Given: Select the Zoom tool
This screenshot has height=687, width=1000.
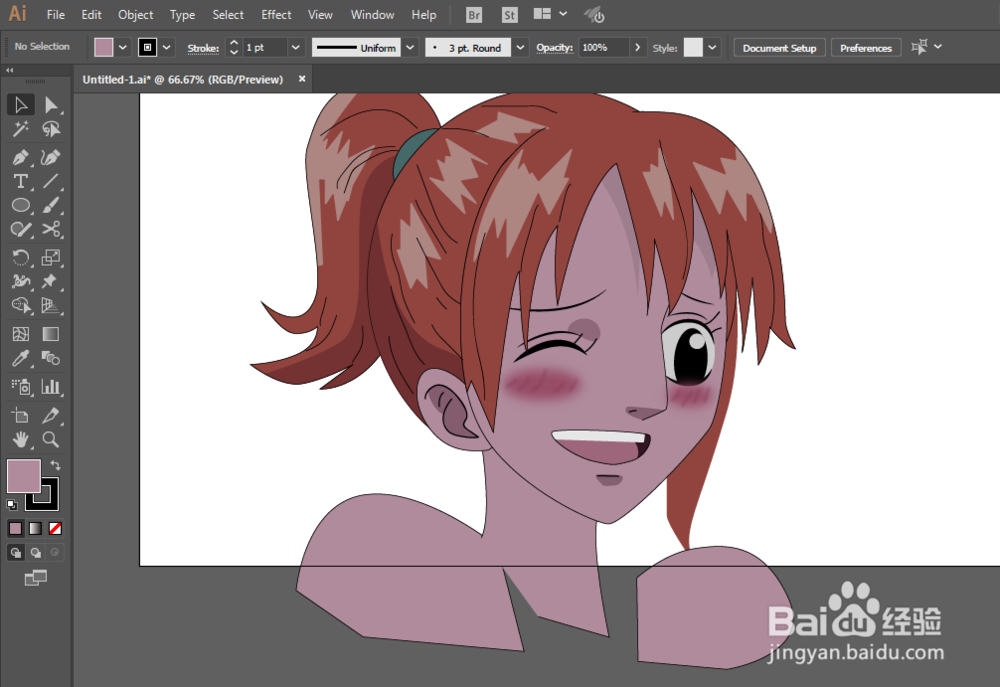Looking at the screenshot, I should 51,440.
